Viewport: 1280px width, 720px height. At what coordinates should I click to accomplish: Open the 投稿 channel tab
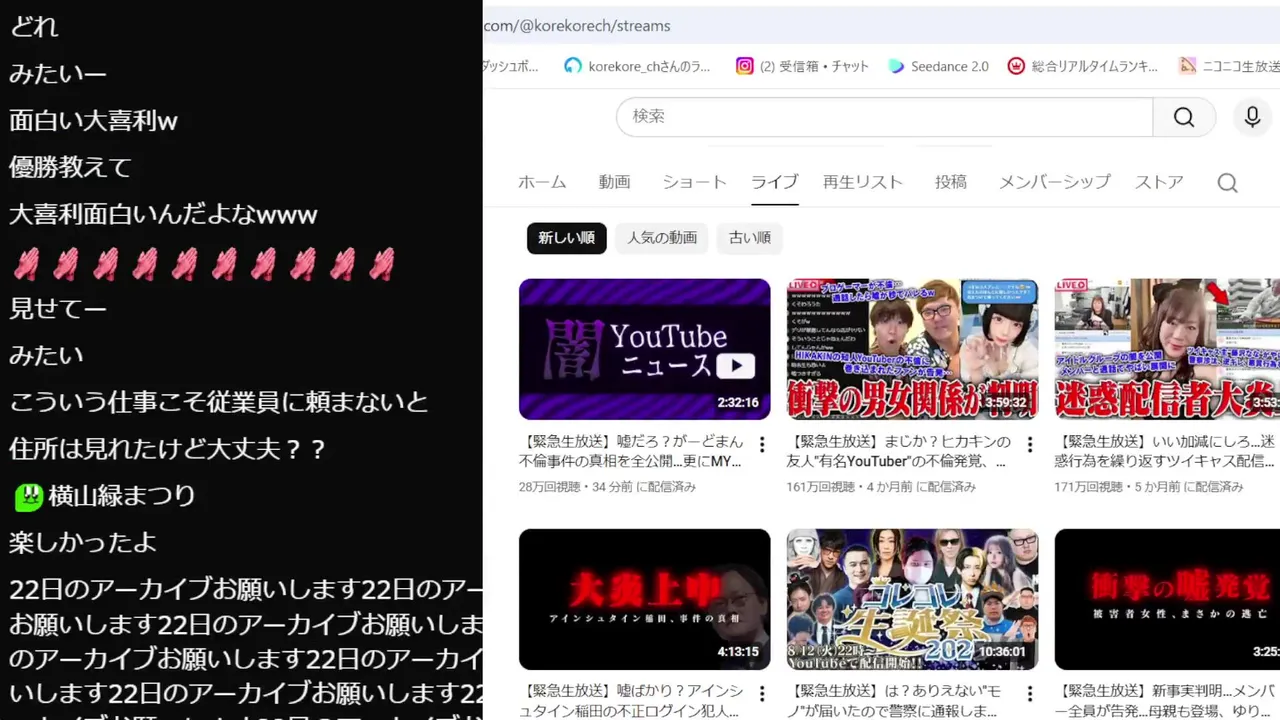click(x=951, y=182)
